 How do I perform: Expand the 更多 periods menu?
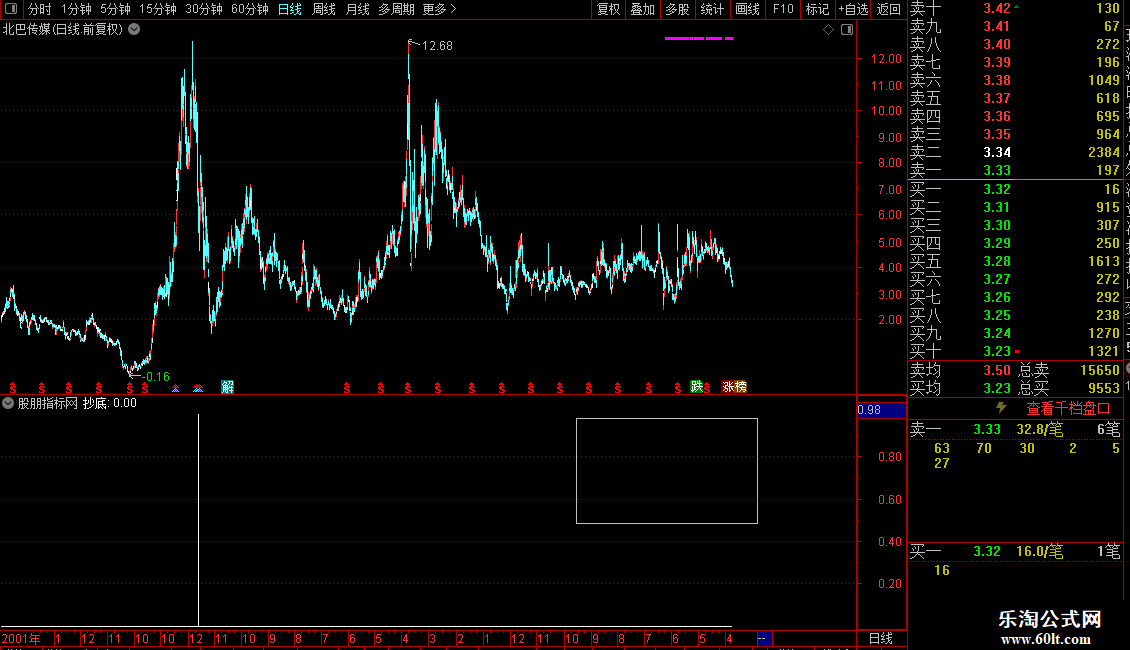pyautogui.click(x=440, y=9)
